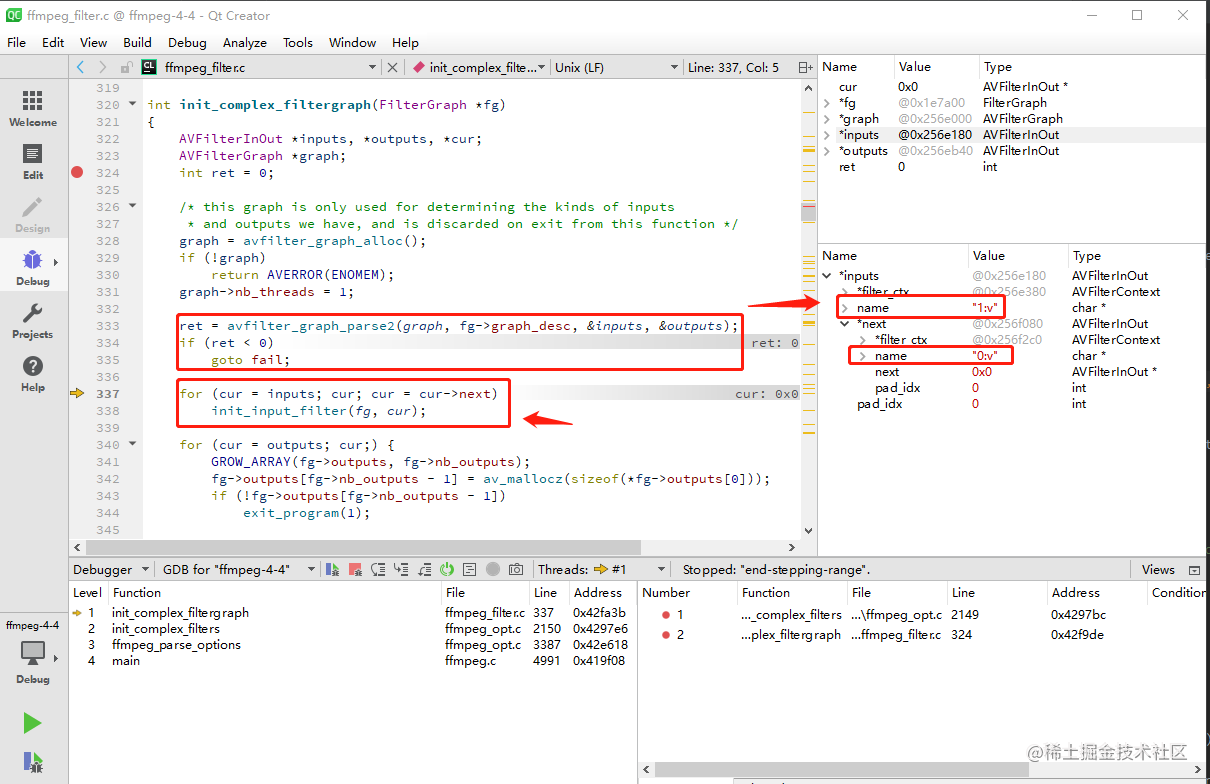Select the ret variable row in locals

pyautogui.click(x=1013, y=167)
